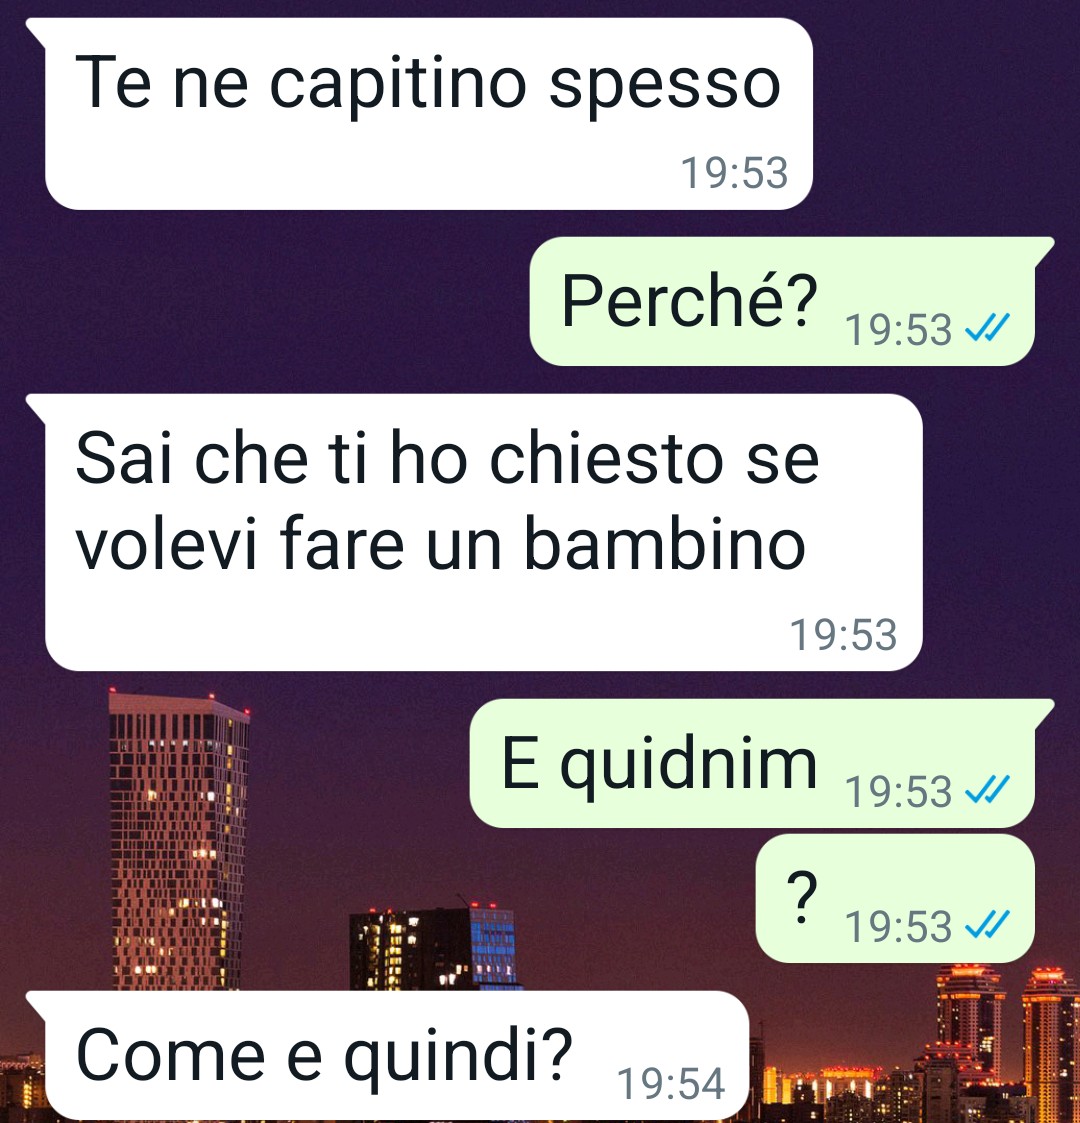Tap read ticks on the "?" message

987,925
